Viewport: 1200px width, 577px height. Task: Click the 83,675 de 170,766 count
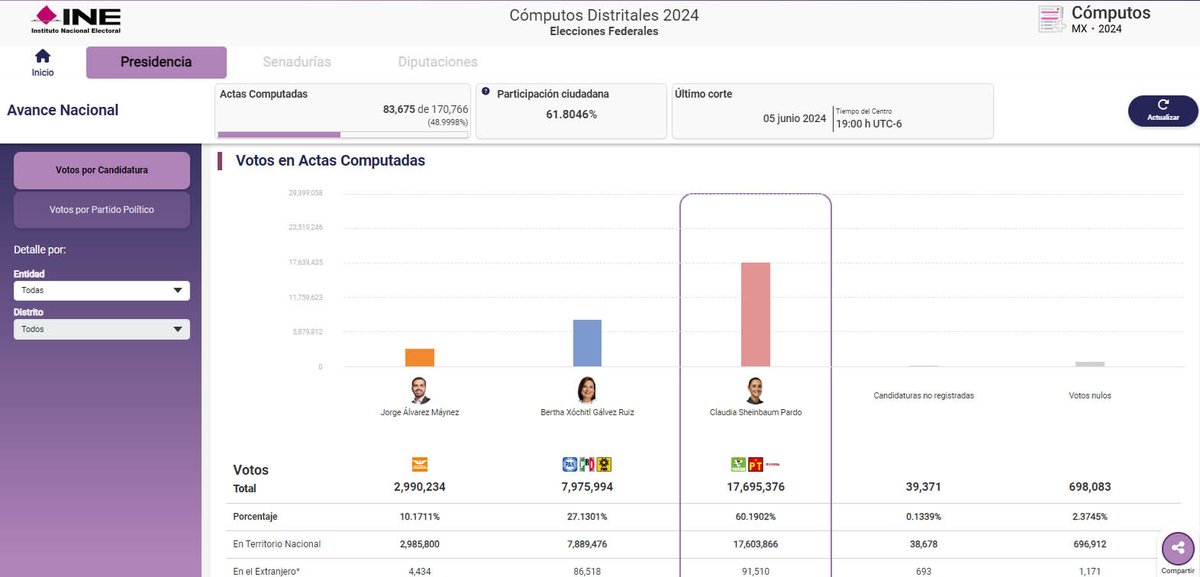[x=426, y=109]
